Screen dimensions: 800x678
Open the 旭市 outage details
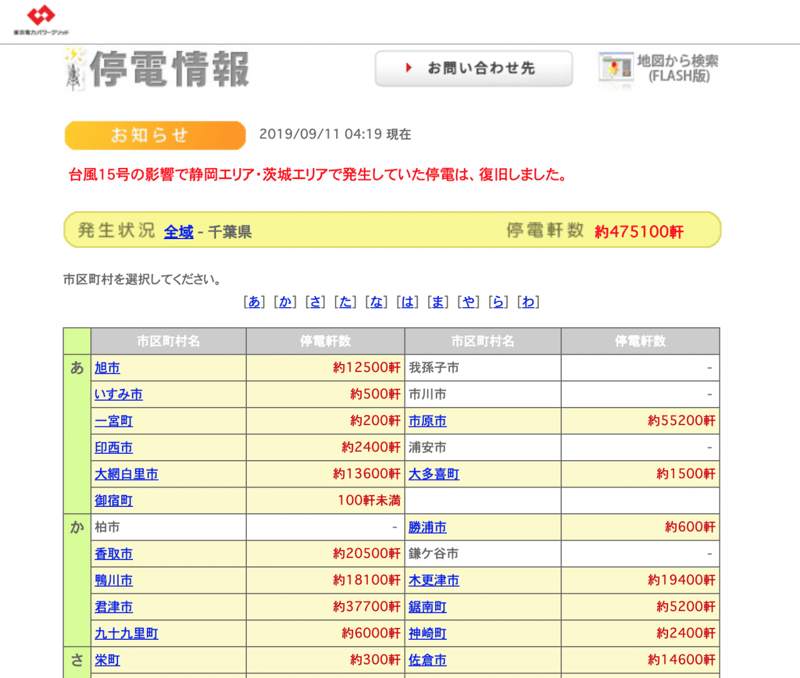tap(106, 368)
